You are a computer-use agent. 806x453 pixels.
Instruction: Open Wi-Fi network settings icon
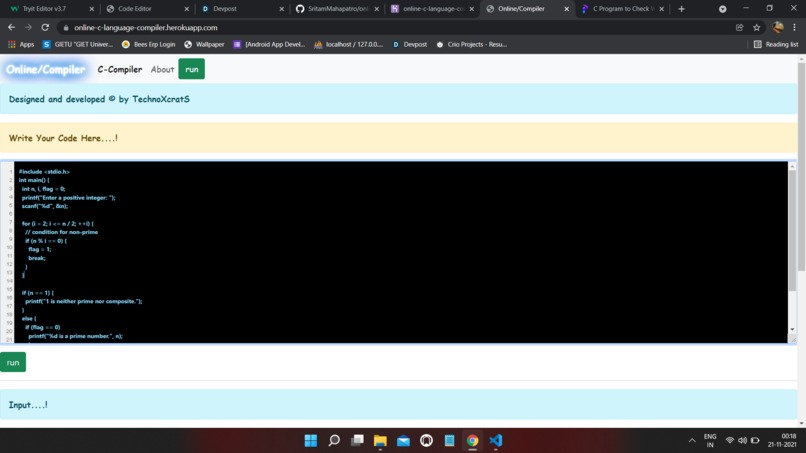point(729,441)
